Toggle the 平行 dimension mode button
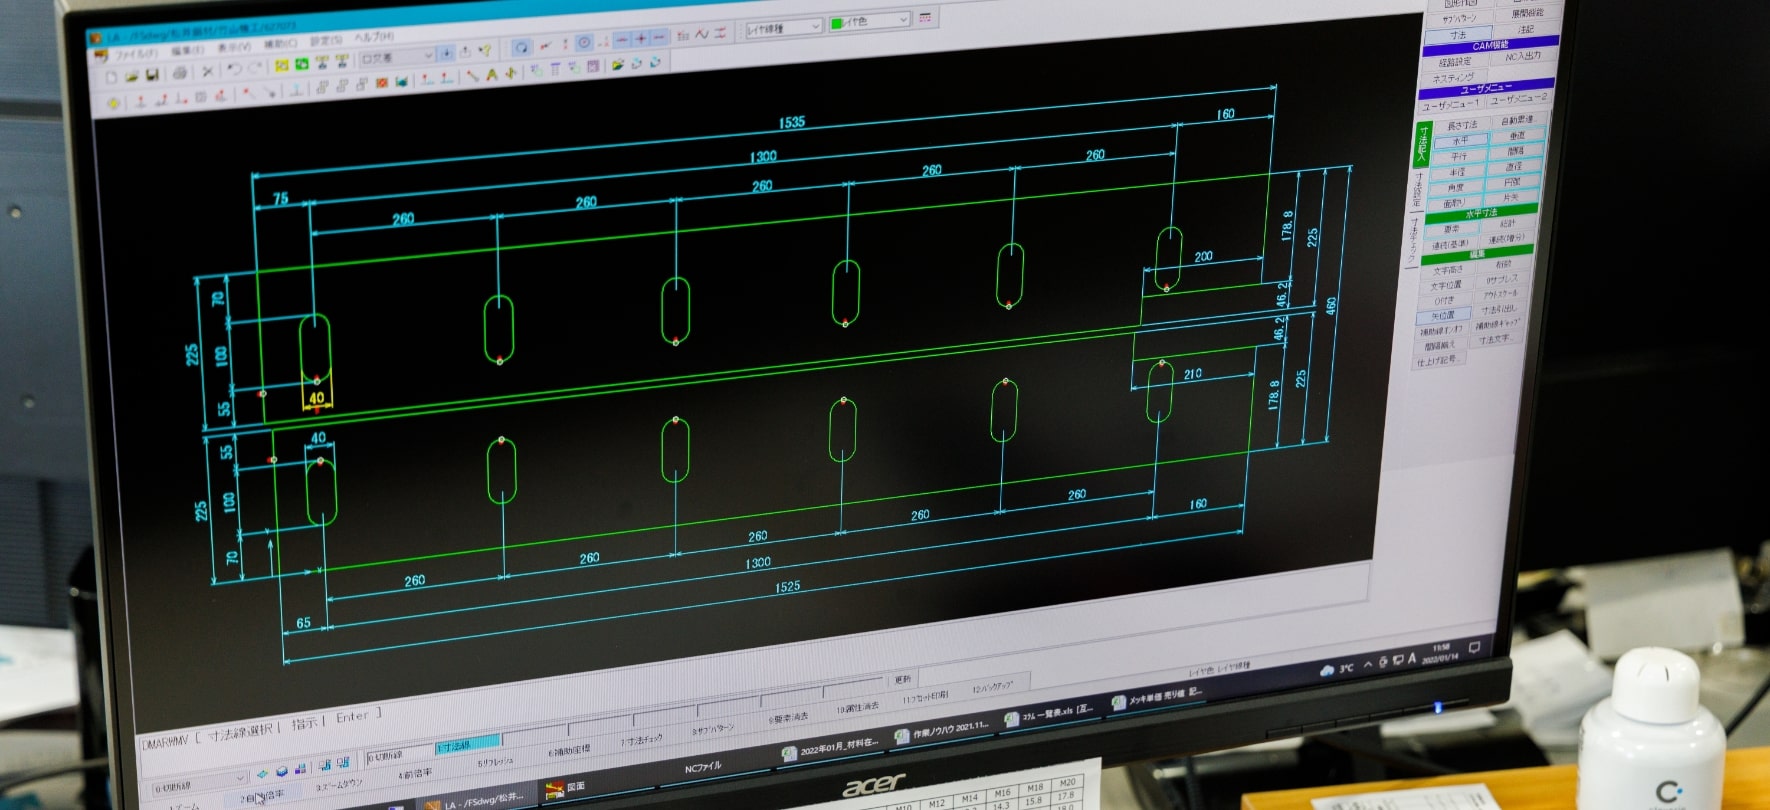The height and width of the screenshot is (810, 1770). coord(1459,156)
